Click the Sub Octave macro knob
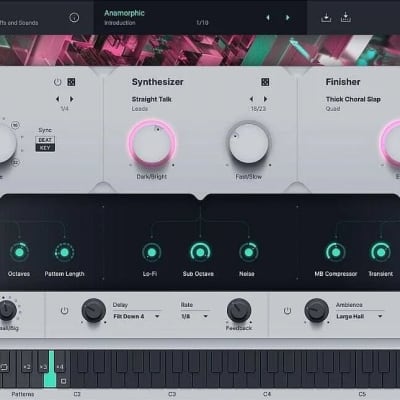The height and width of the screenshot is (400, 400). pos(200,252)
